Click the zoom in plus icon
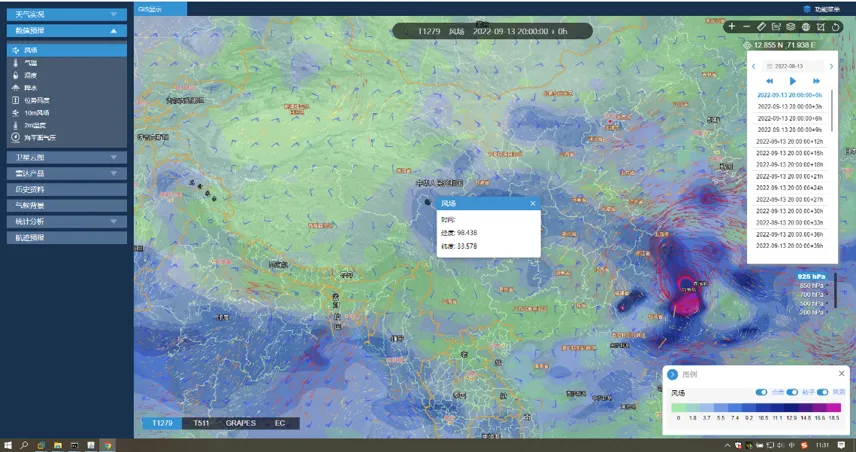This screenshot has height=452, width=856. (732, 26)
